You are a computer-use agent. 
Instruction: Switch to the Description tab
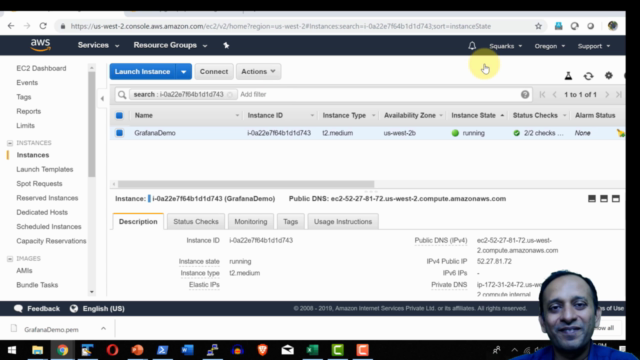138,222
